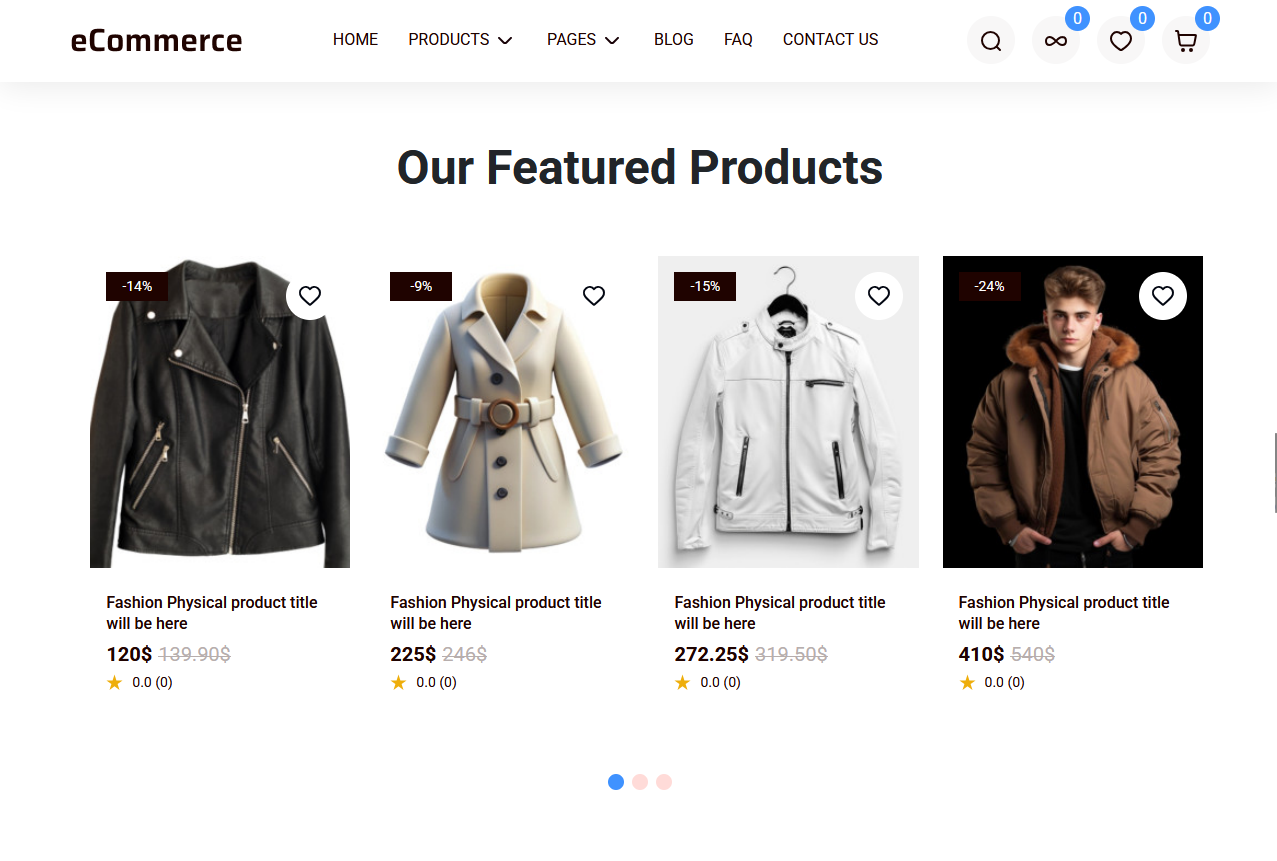The width and height of the screenshot is (1277, 861).
Task: Open the wishlist heart icon in header
Action: tap(1120, 41)
